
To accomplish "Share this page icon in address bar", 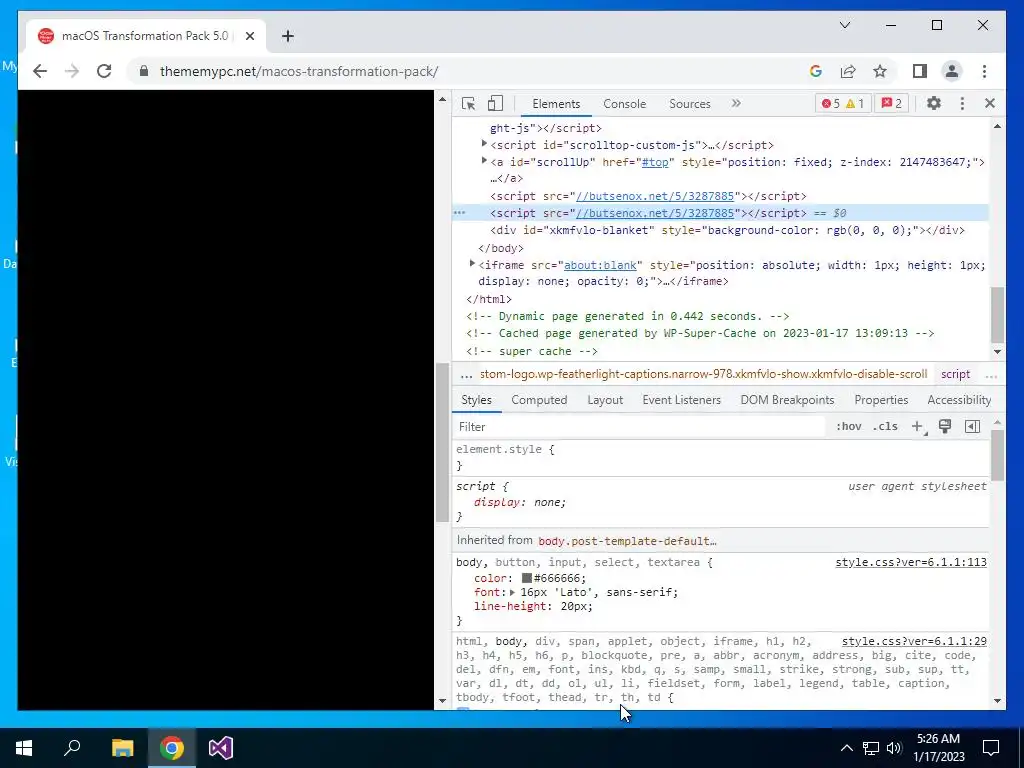I will pos(848,71).
